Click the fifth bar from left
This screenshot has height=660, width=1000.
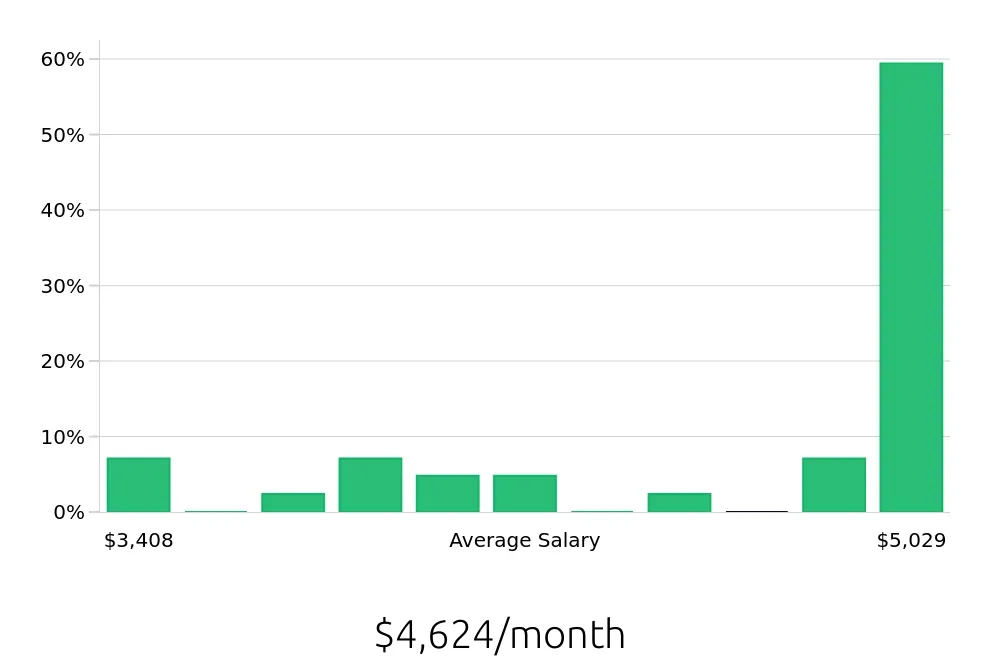coord(447,494)
